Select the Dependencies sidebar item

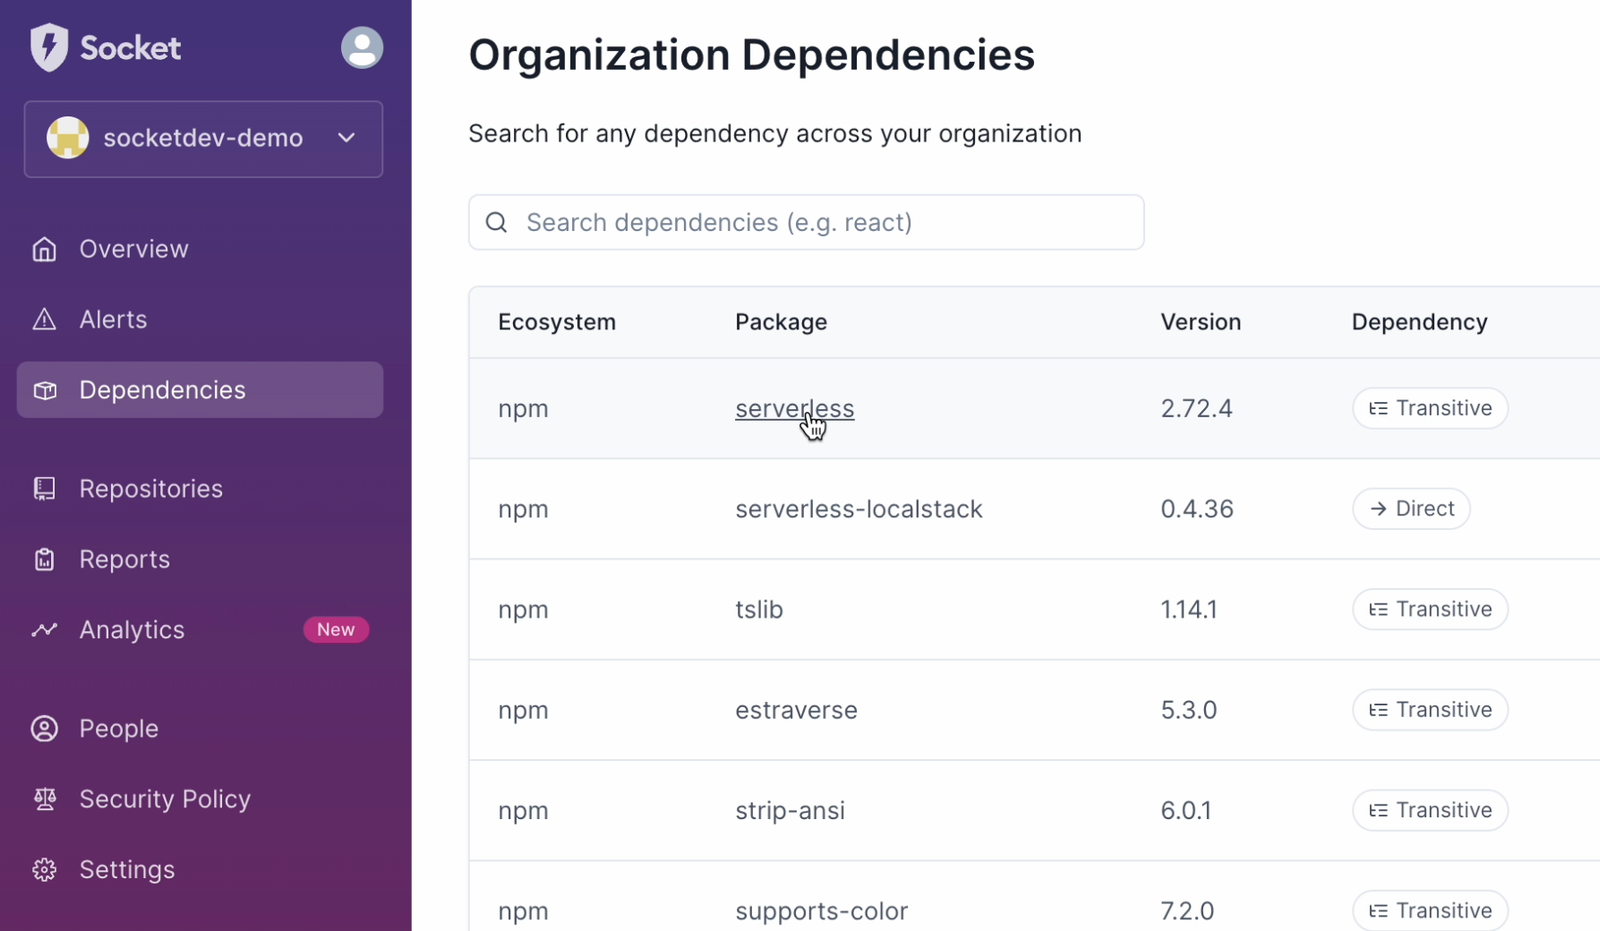click(x=200, y=390)
